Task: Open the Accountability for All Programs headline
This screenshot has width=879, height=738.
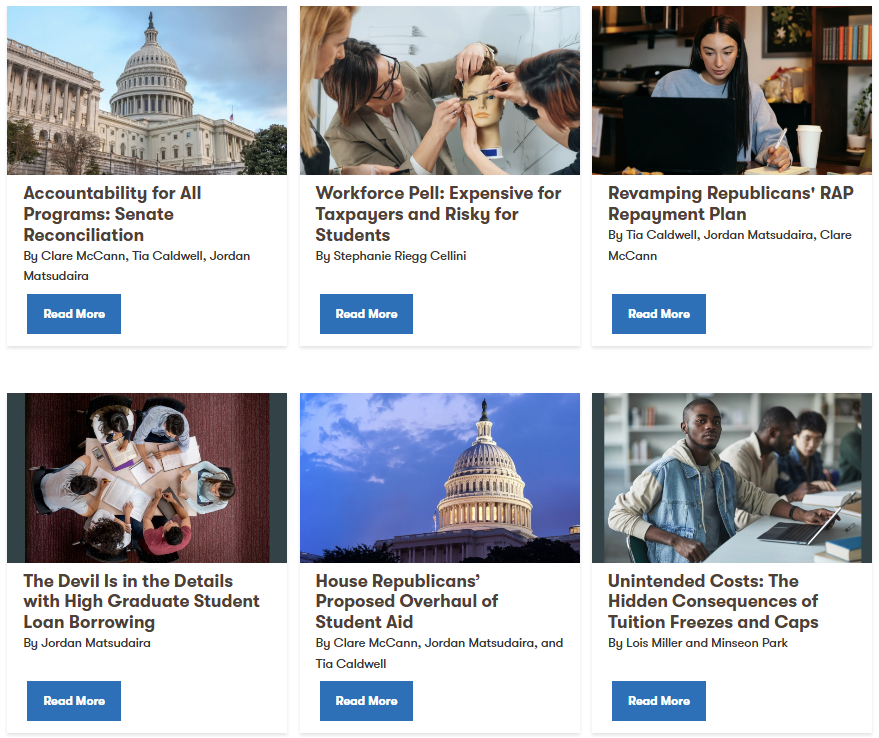Action: [x=112, y=214]
